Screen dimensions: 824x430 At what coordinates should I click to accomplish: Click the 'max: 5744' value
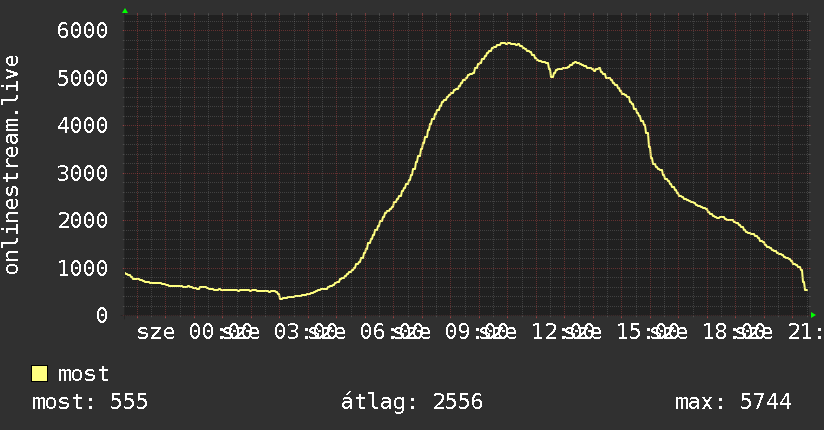733,402
